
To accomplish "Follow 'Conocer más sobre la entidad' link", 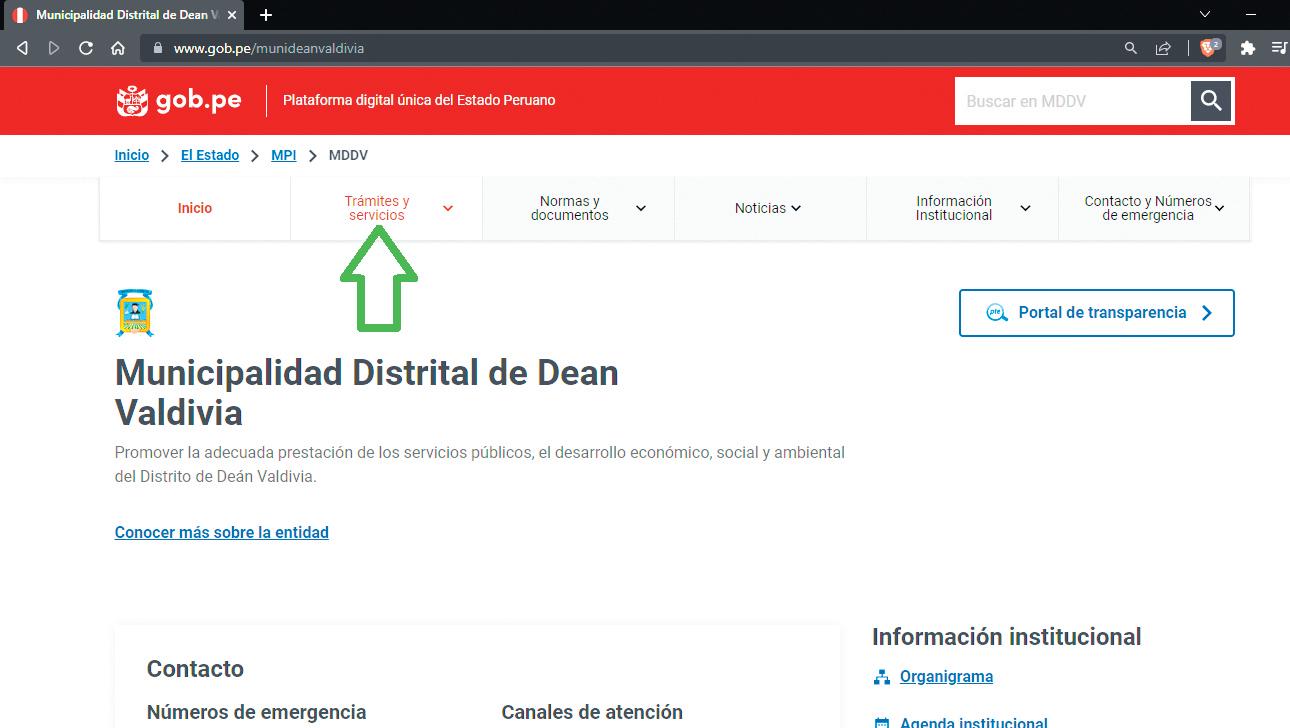I will [222, 532].
